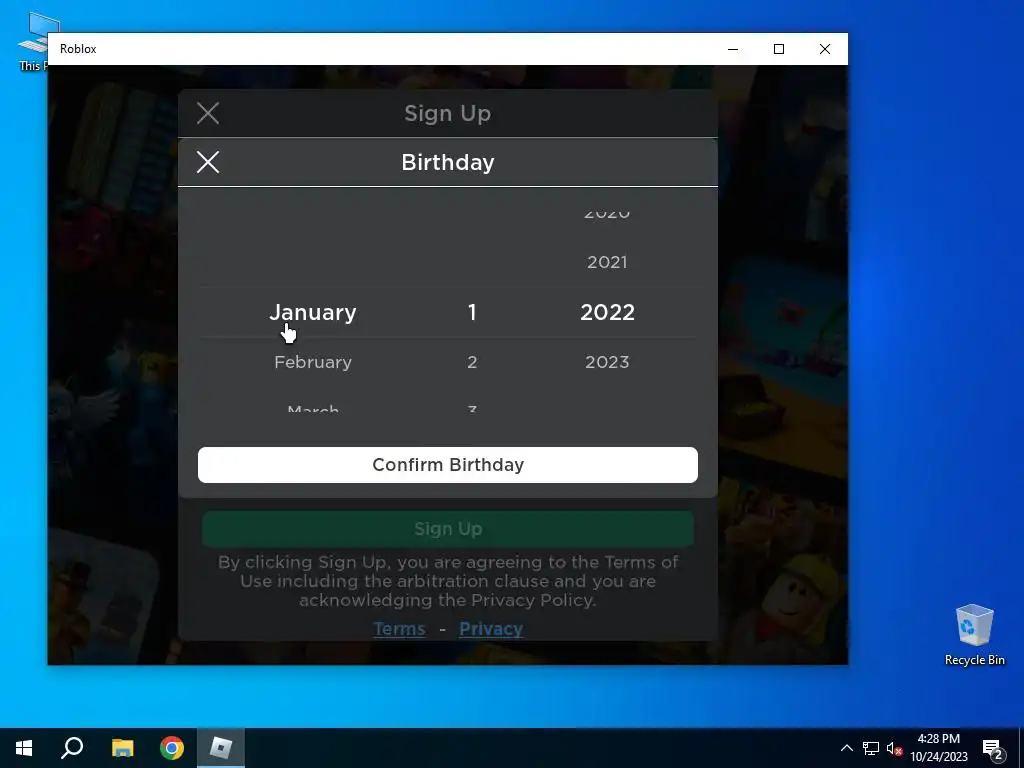Screen dimensions: 1024x768
Task: Click the green Sign Up button
Action: click(447, 528)
